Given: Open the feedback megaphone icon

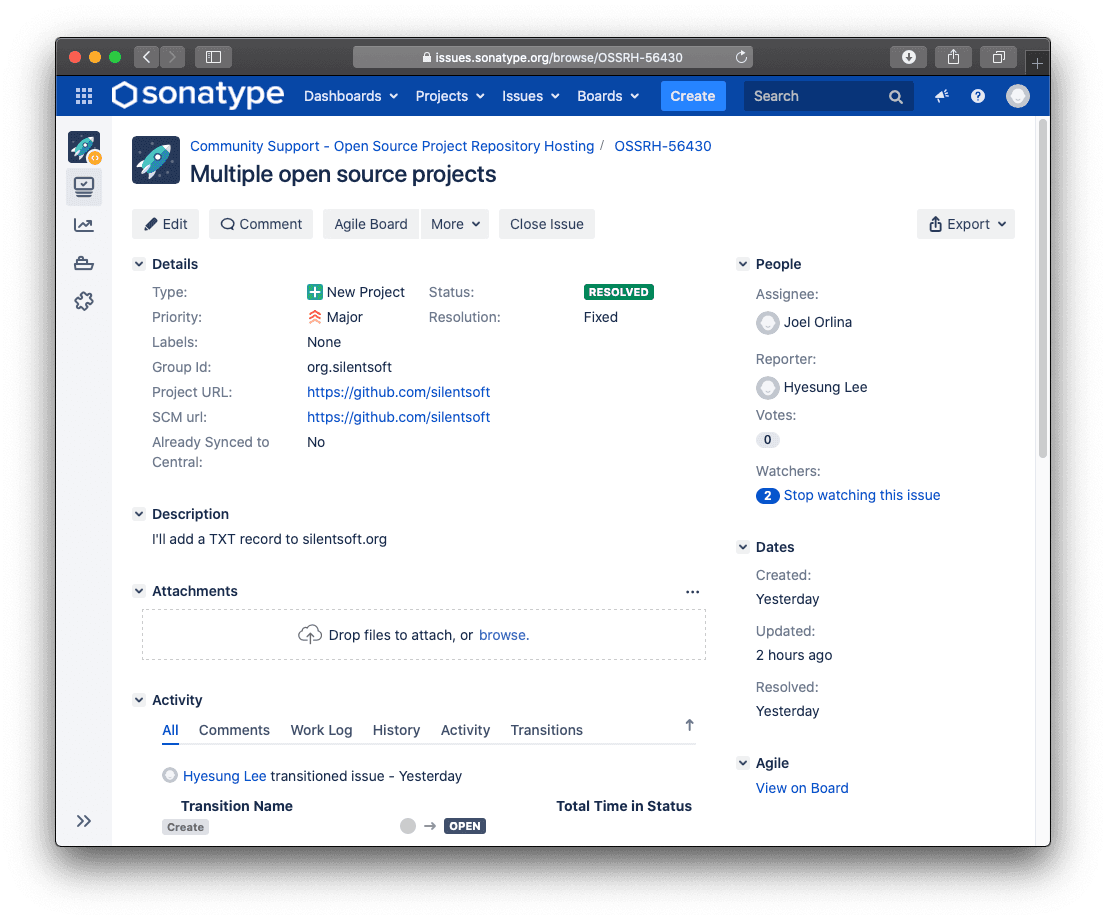Looking at the screenshot, I should (942, 96).
